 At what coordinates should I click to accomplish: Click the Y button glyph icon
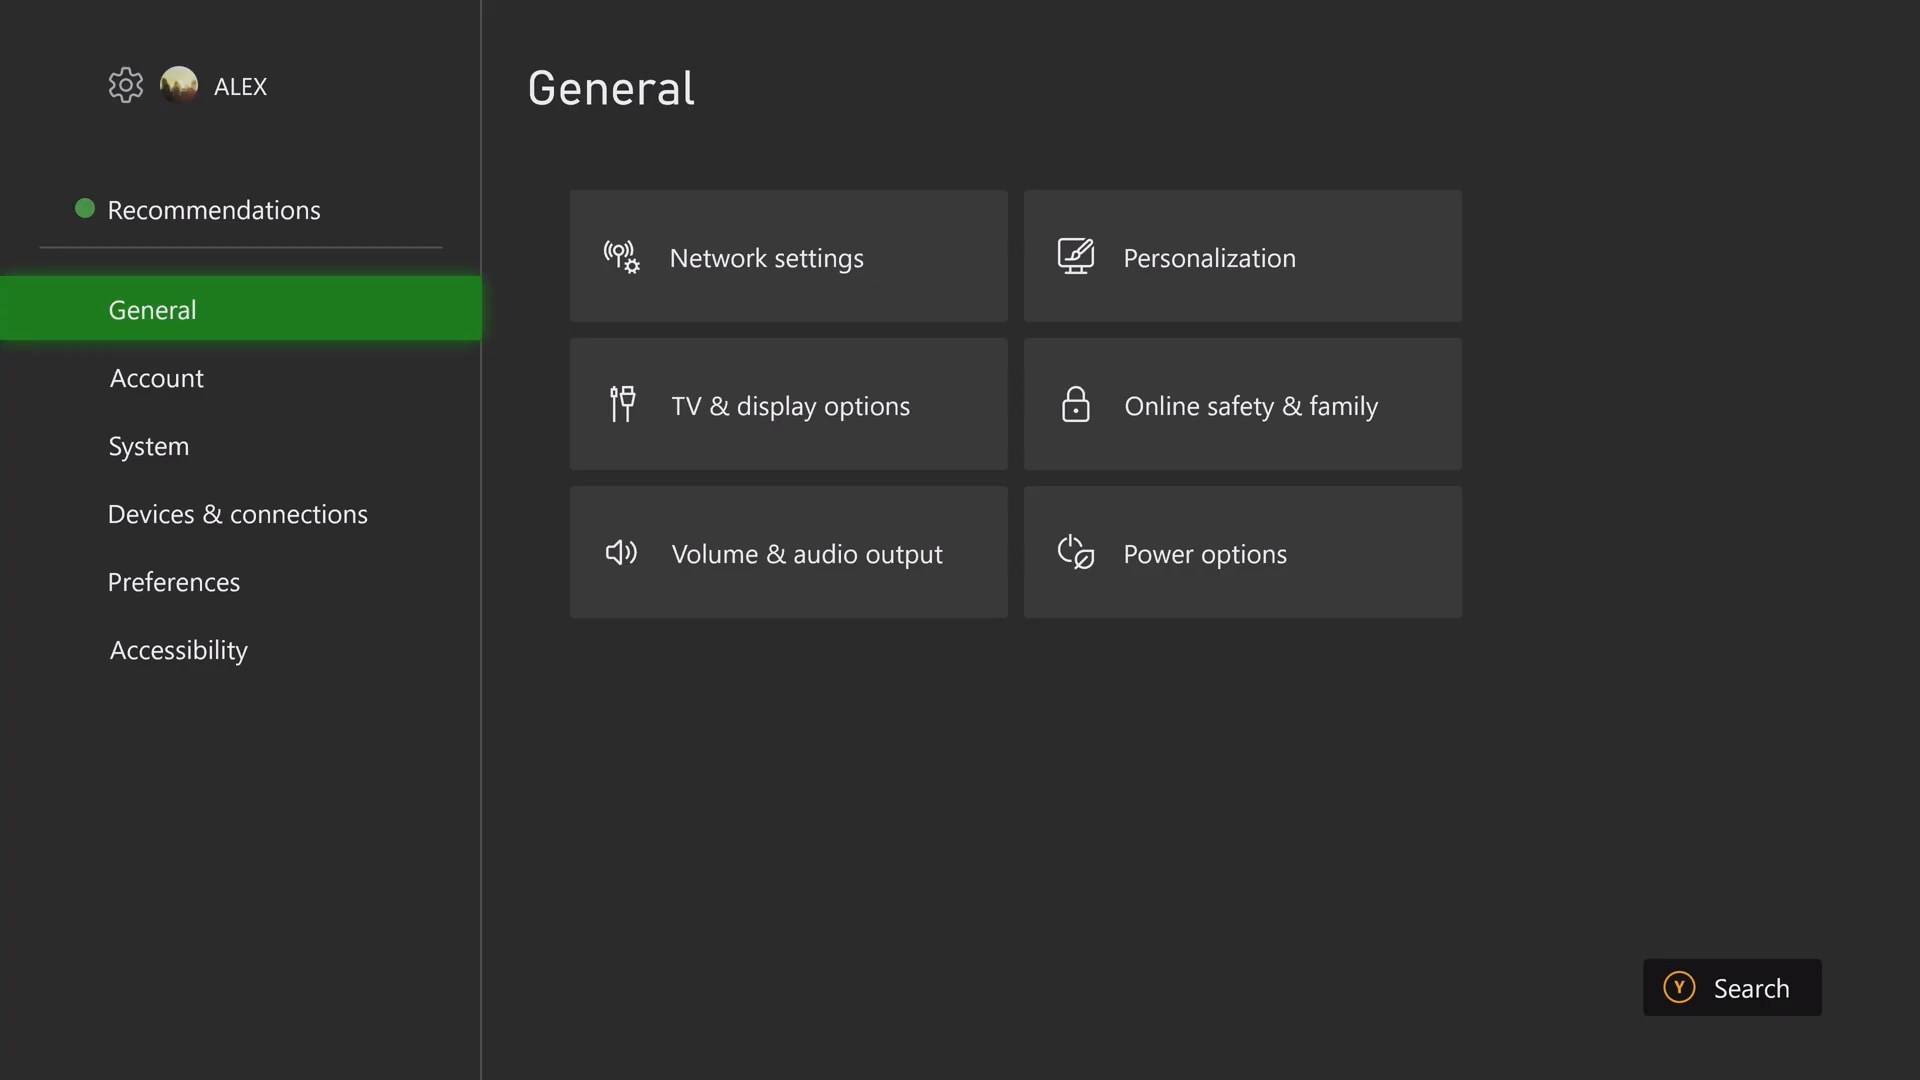click(1679, 987)
